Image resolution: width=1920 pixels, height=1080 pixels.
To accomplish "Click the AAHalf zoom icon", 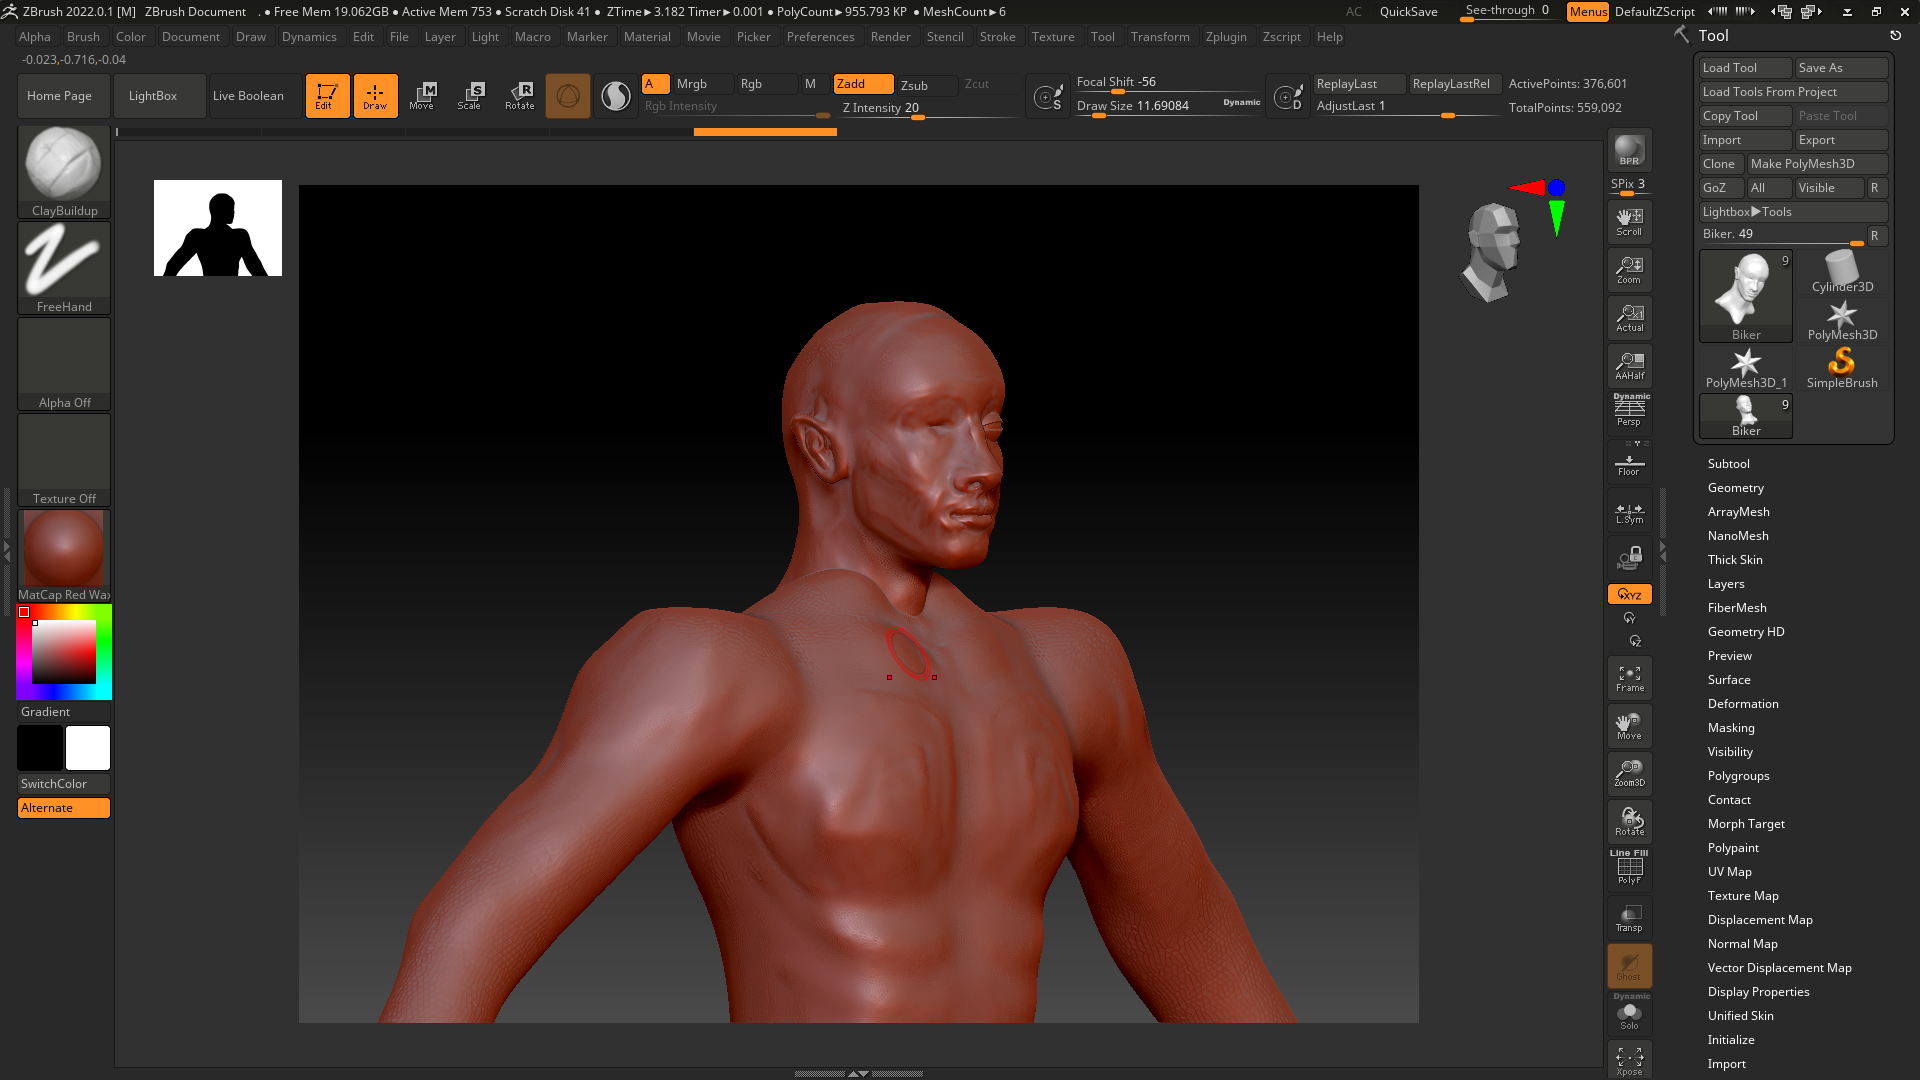I will pos(1629,366).
